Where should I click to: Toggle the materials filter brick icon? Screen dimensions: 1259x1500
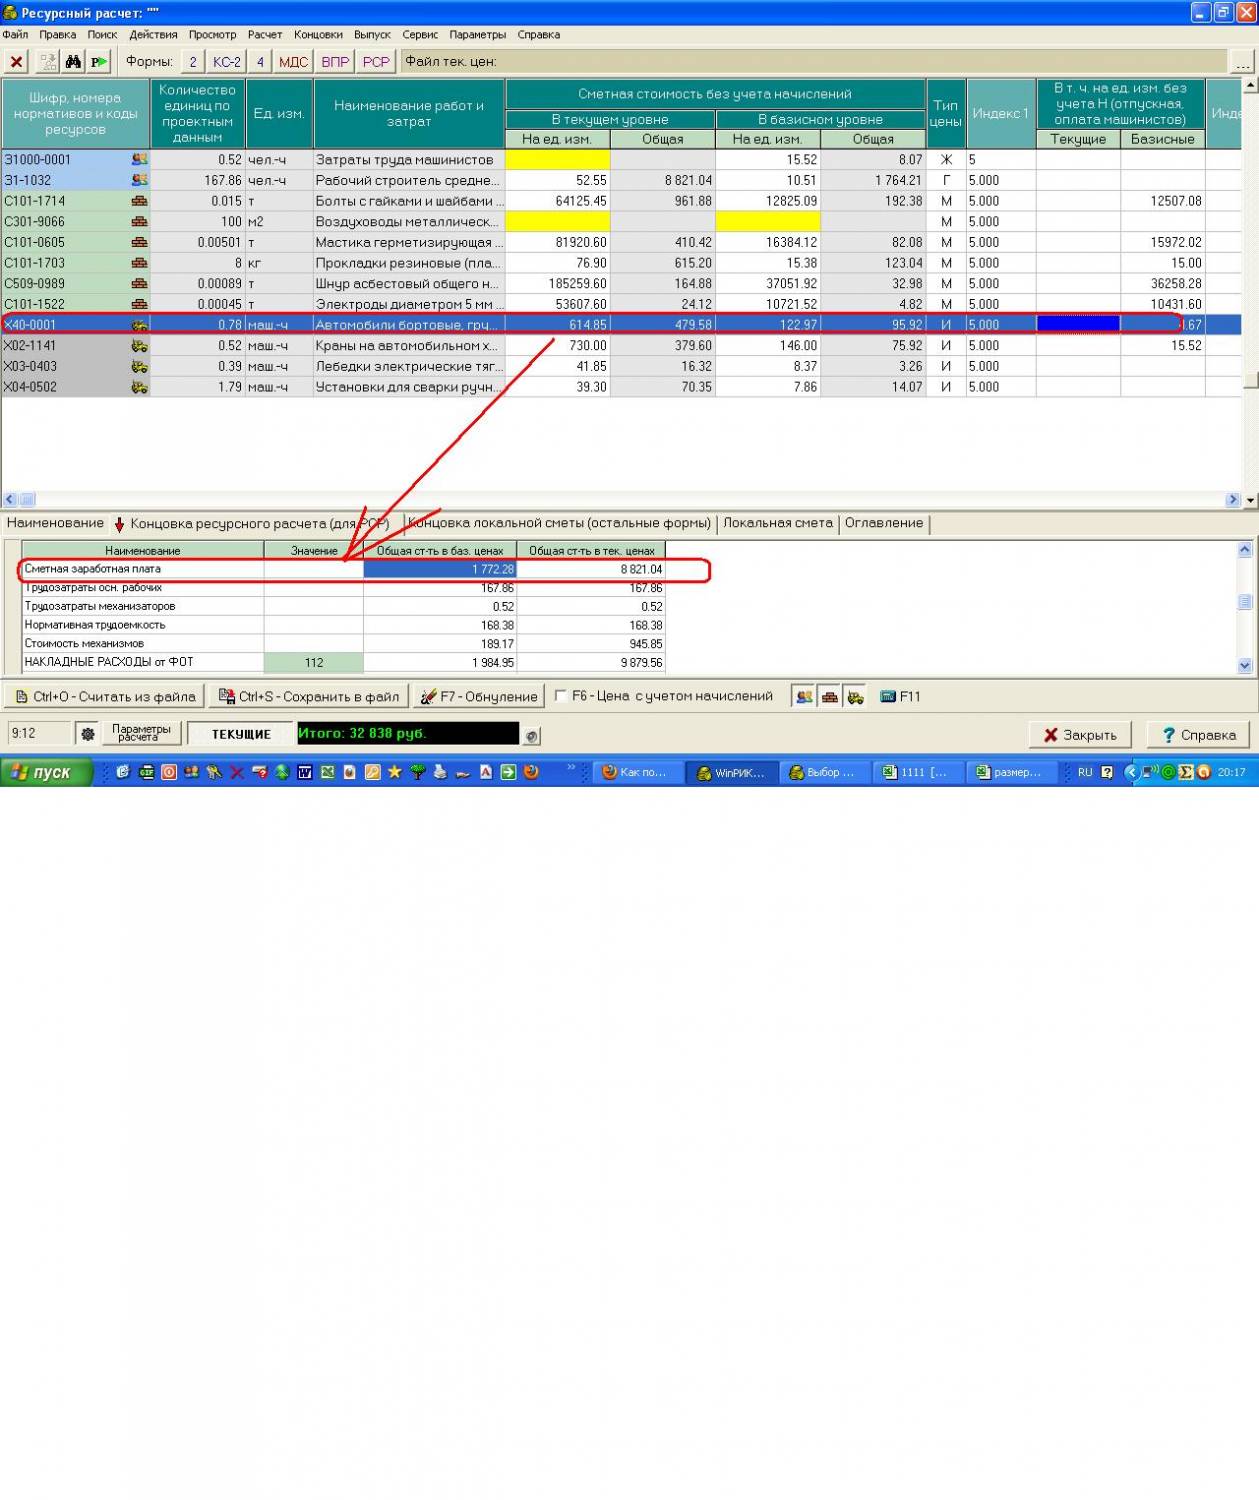(x=830, y=697)
